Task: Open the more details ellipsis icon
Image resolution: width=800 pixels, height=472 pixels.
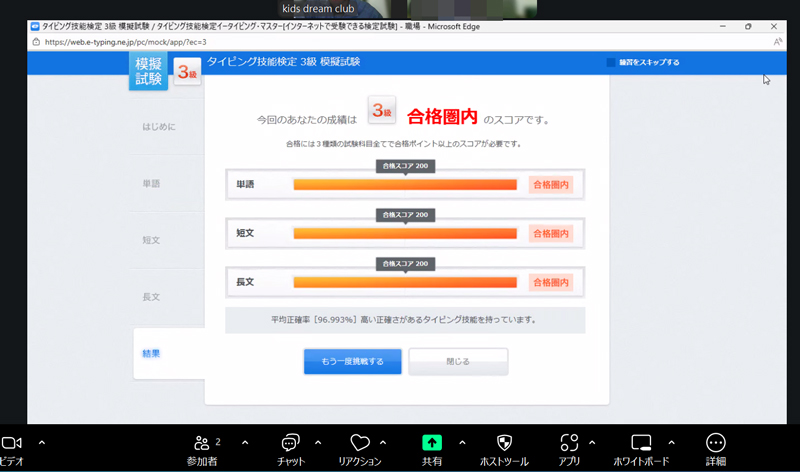Action: (715, 442)
